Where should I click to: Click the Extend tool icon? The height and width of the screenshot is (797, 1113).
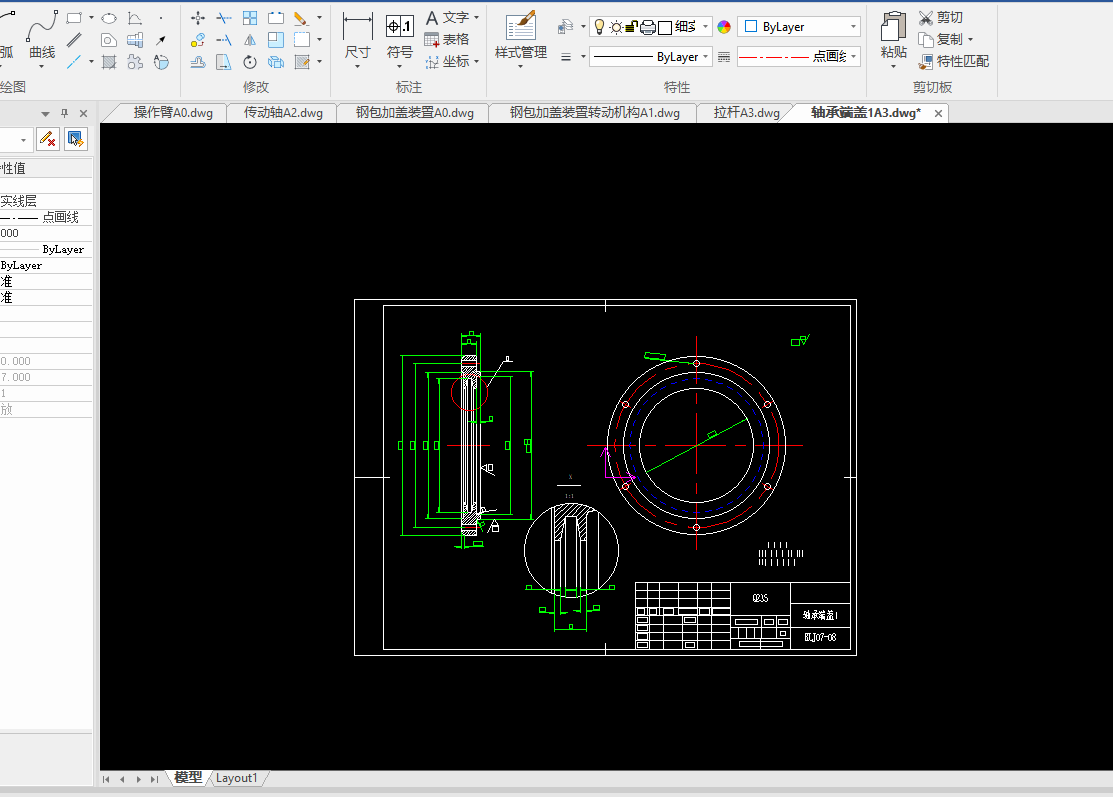224,40
